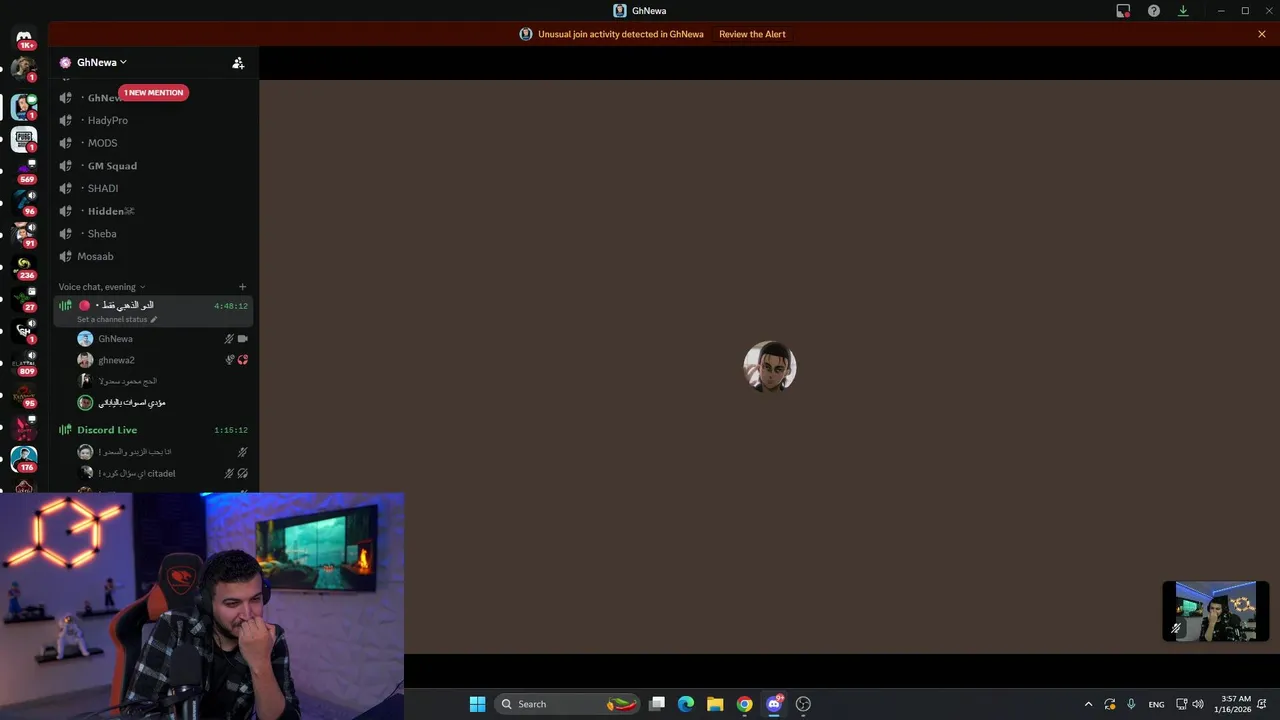Viewport: 1280px width, 720px height.
Task: Open the server with 27 badge
Action: (24, 298)
